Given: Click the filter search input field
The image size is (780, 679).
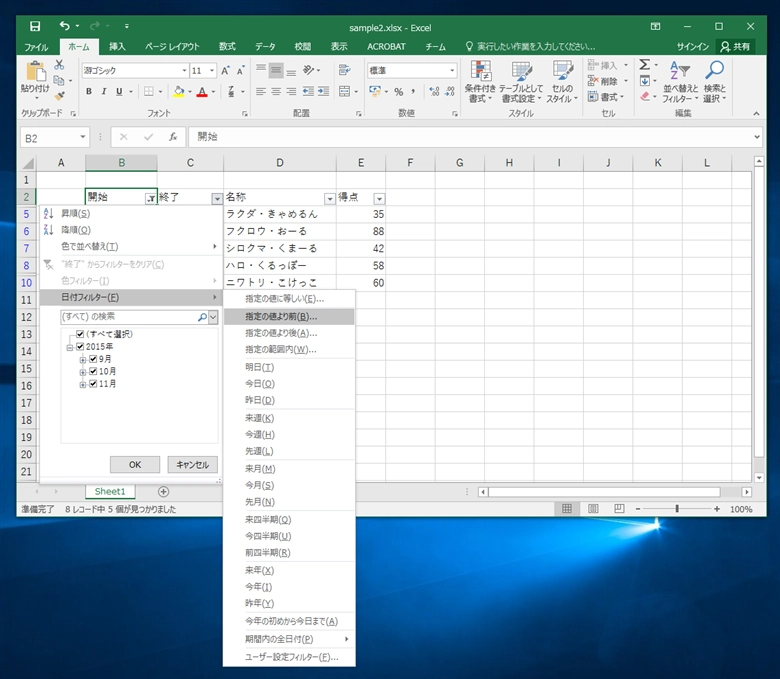Looking at the screenshot, I should (x=129, y=317).
